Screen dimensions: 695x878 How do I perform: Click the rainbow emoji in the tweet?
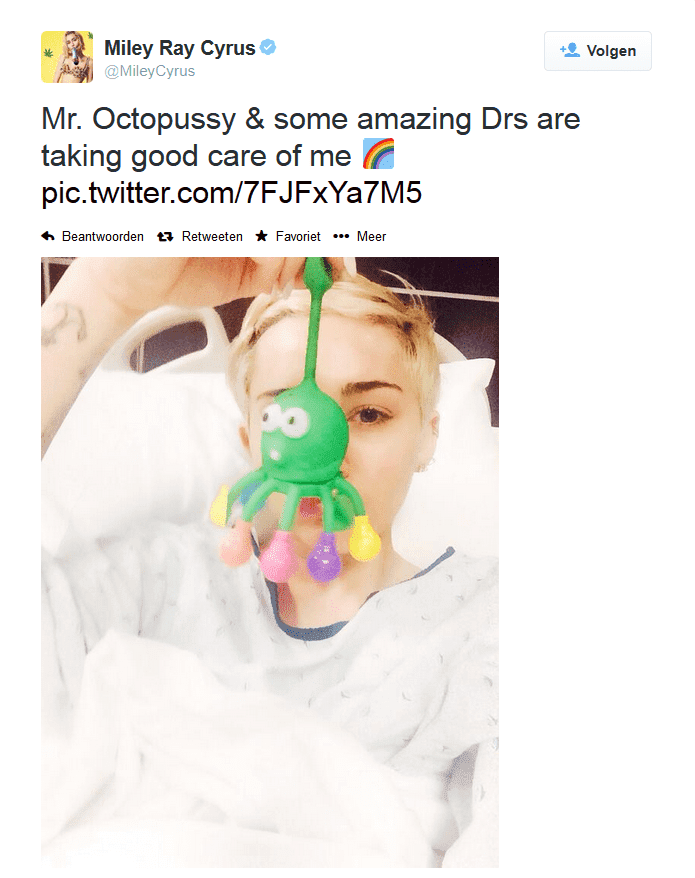(378, 156)
